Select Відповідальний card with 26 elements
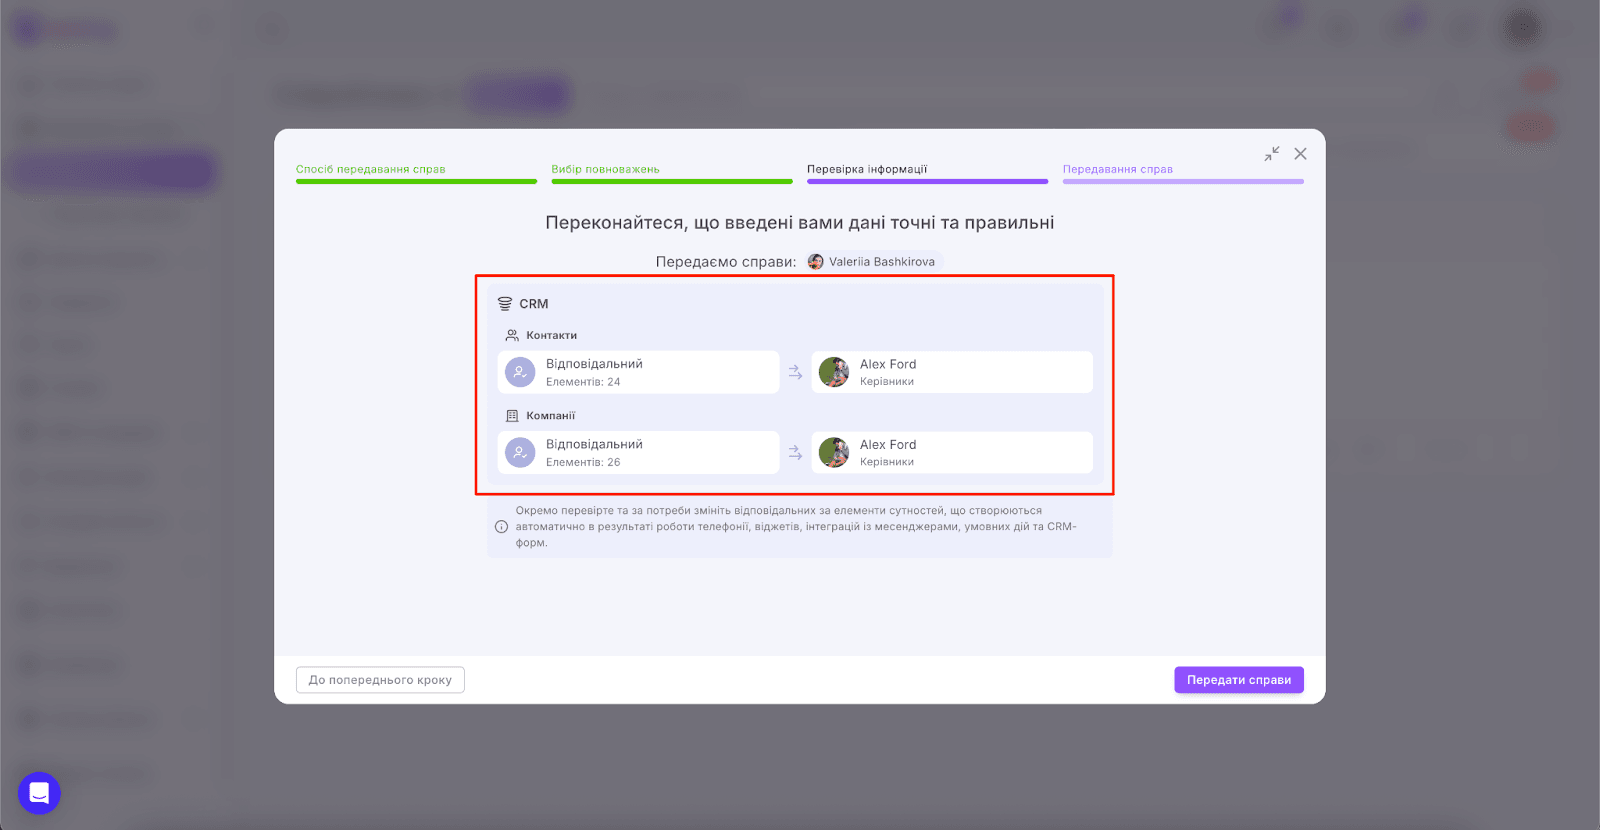This screenshot has width=1600, height=830. 638,452
